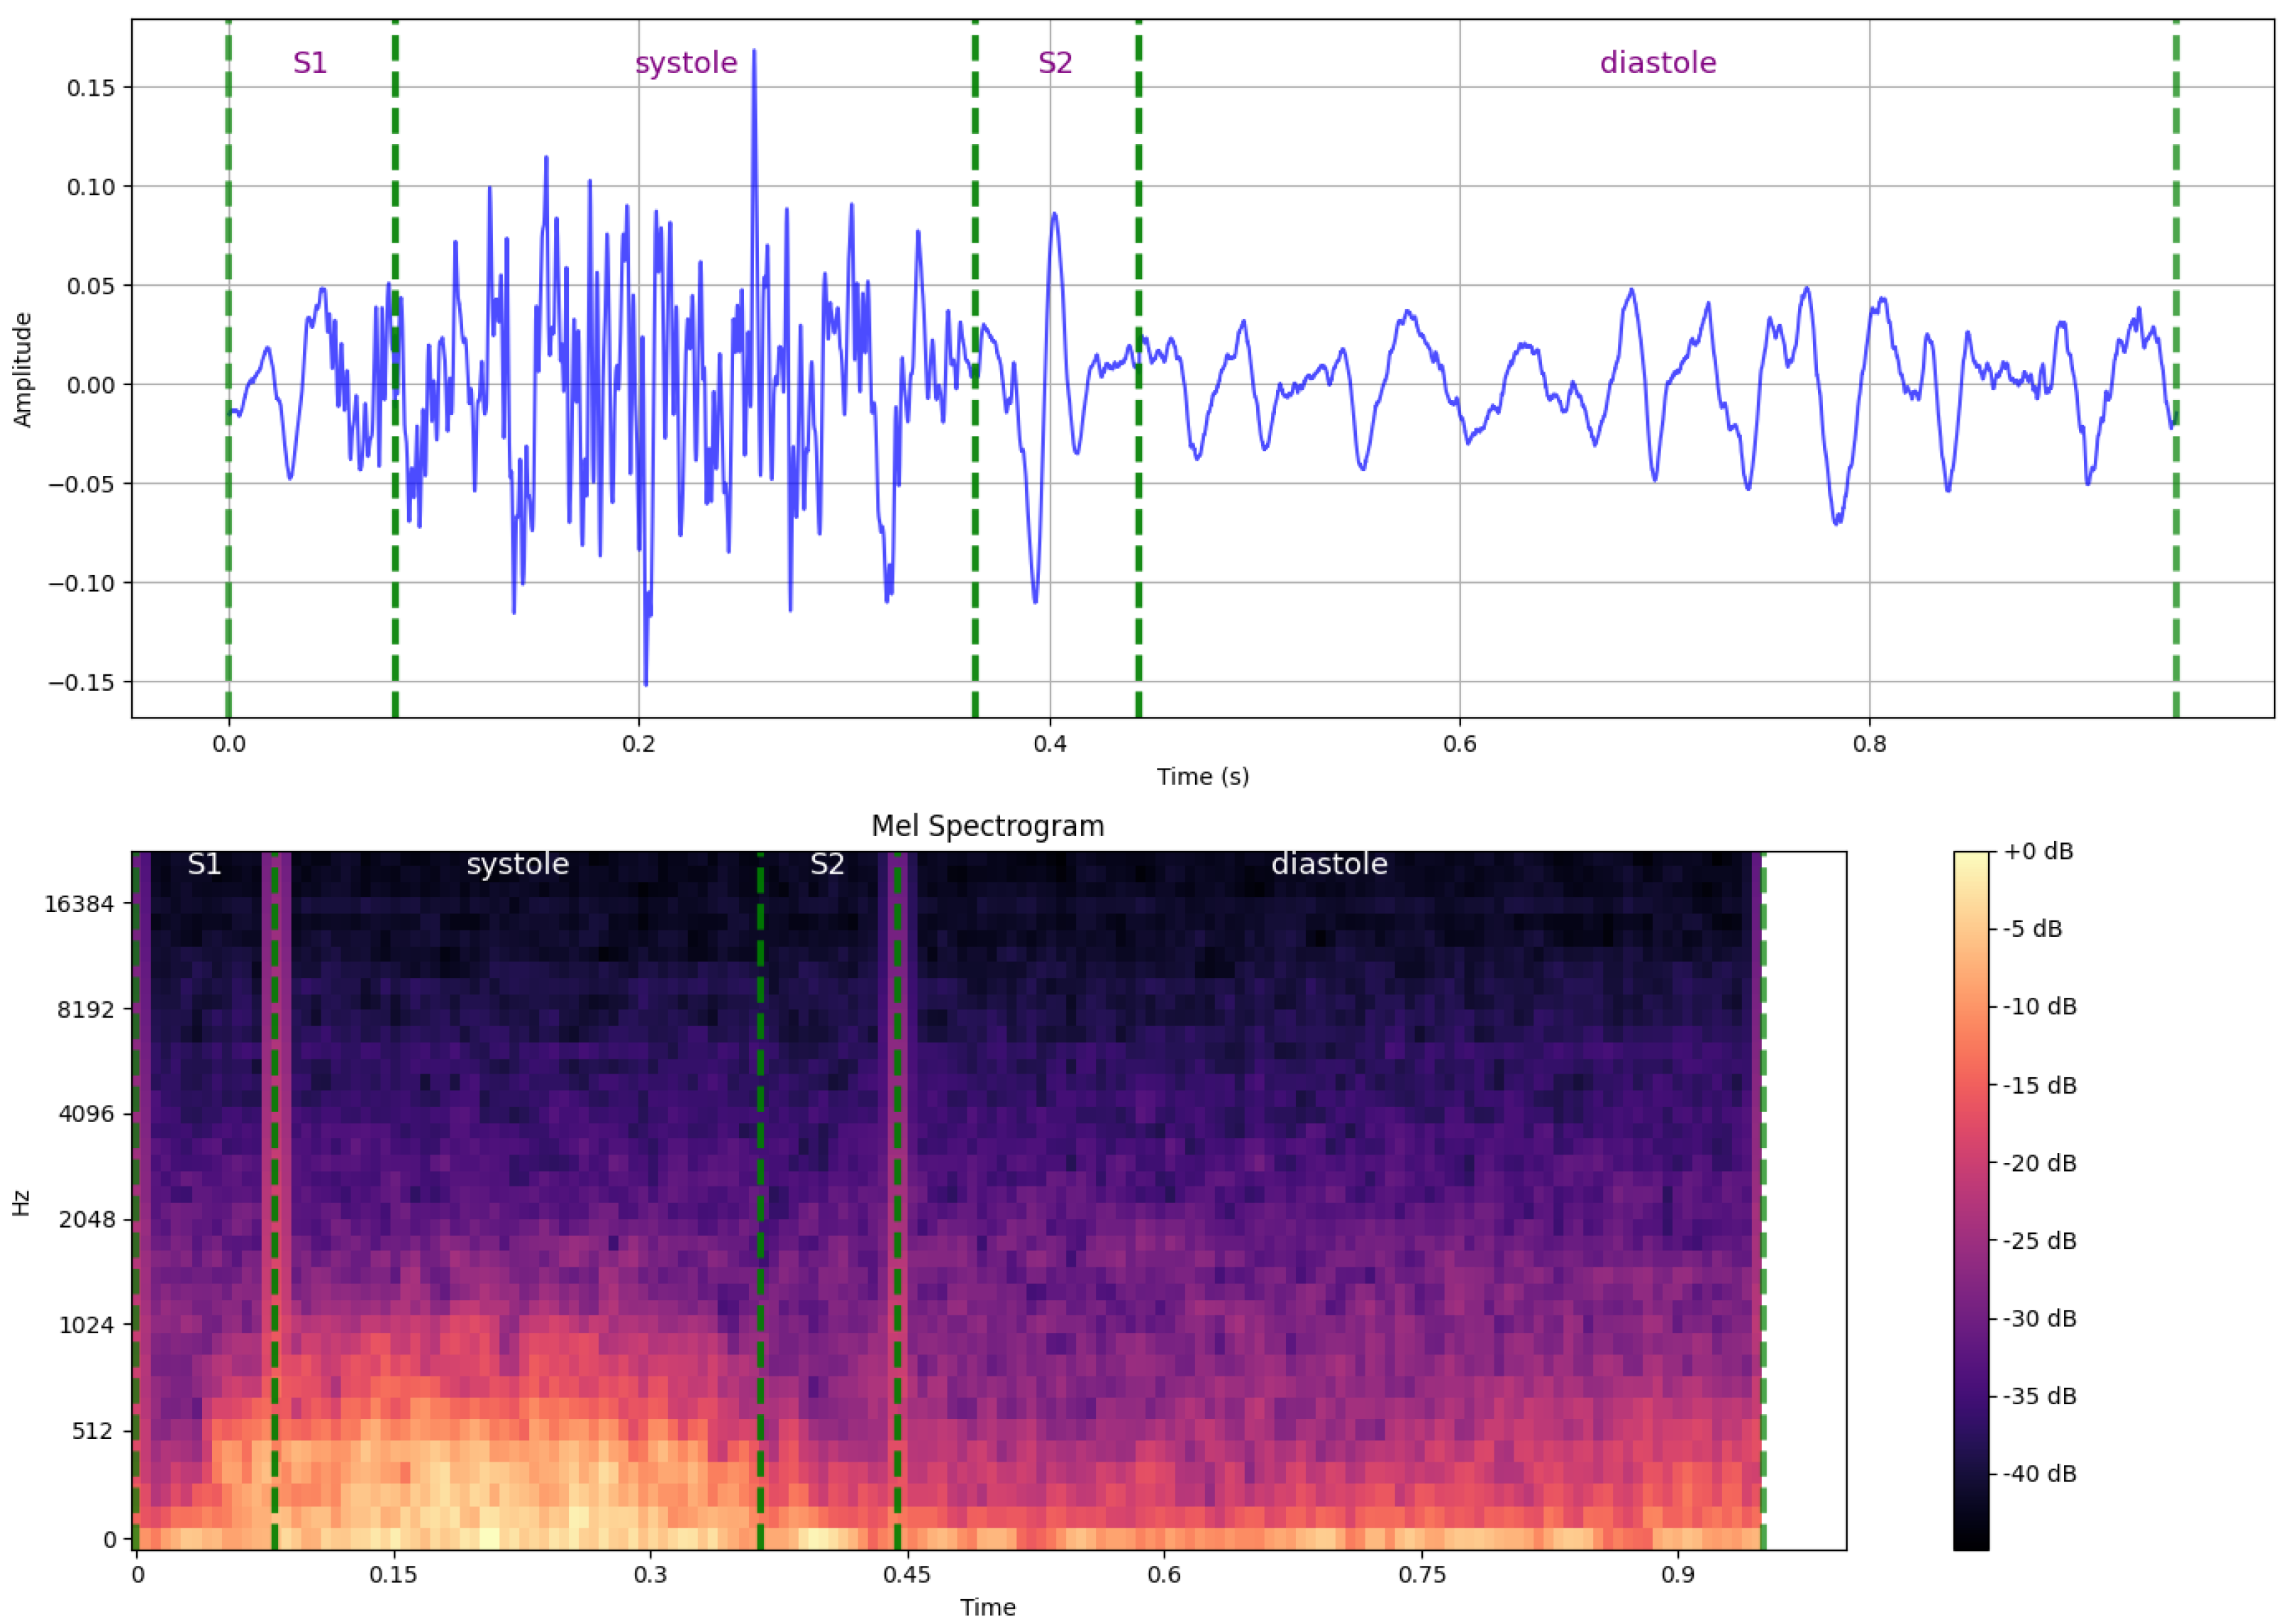Screen dimensions: 2291x1624
Task: Click the tallest waveform peak in systole
Action: pos(753,52)
